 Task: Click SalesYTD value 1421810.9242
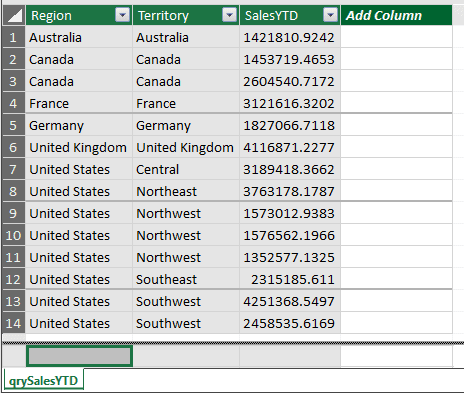290,37
